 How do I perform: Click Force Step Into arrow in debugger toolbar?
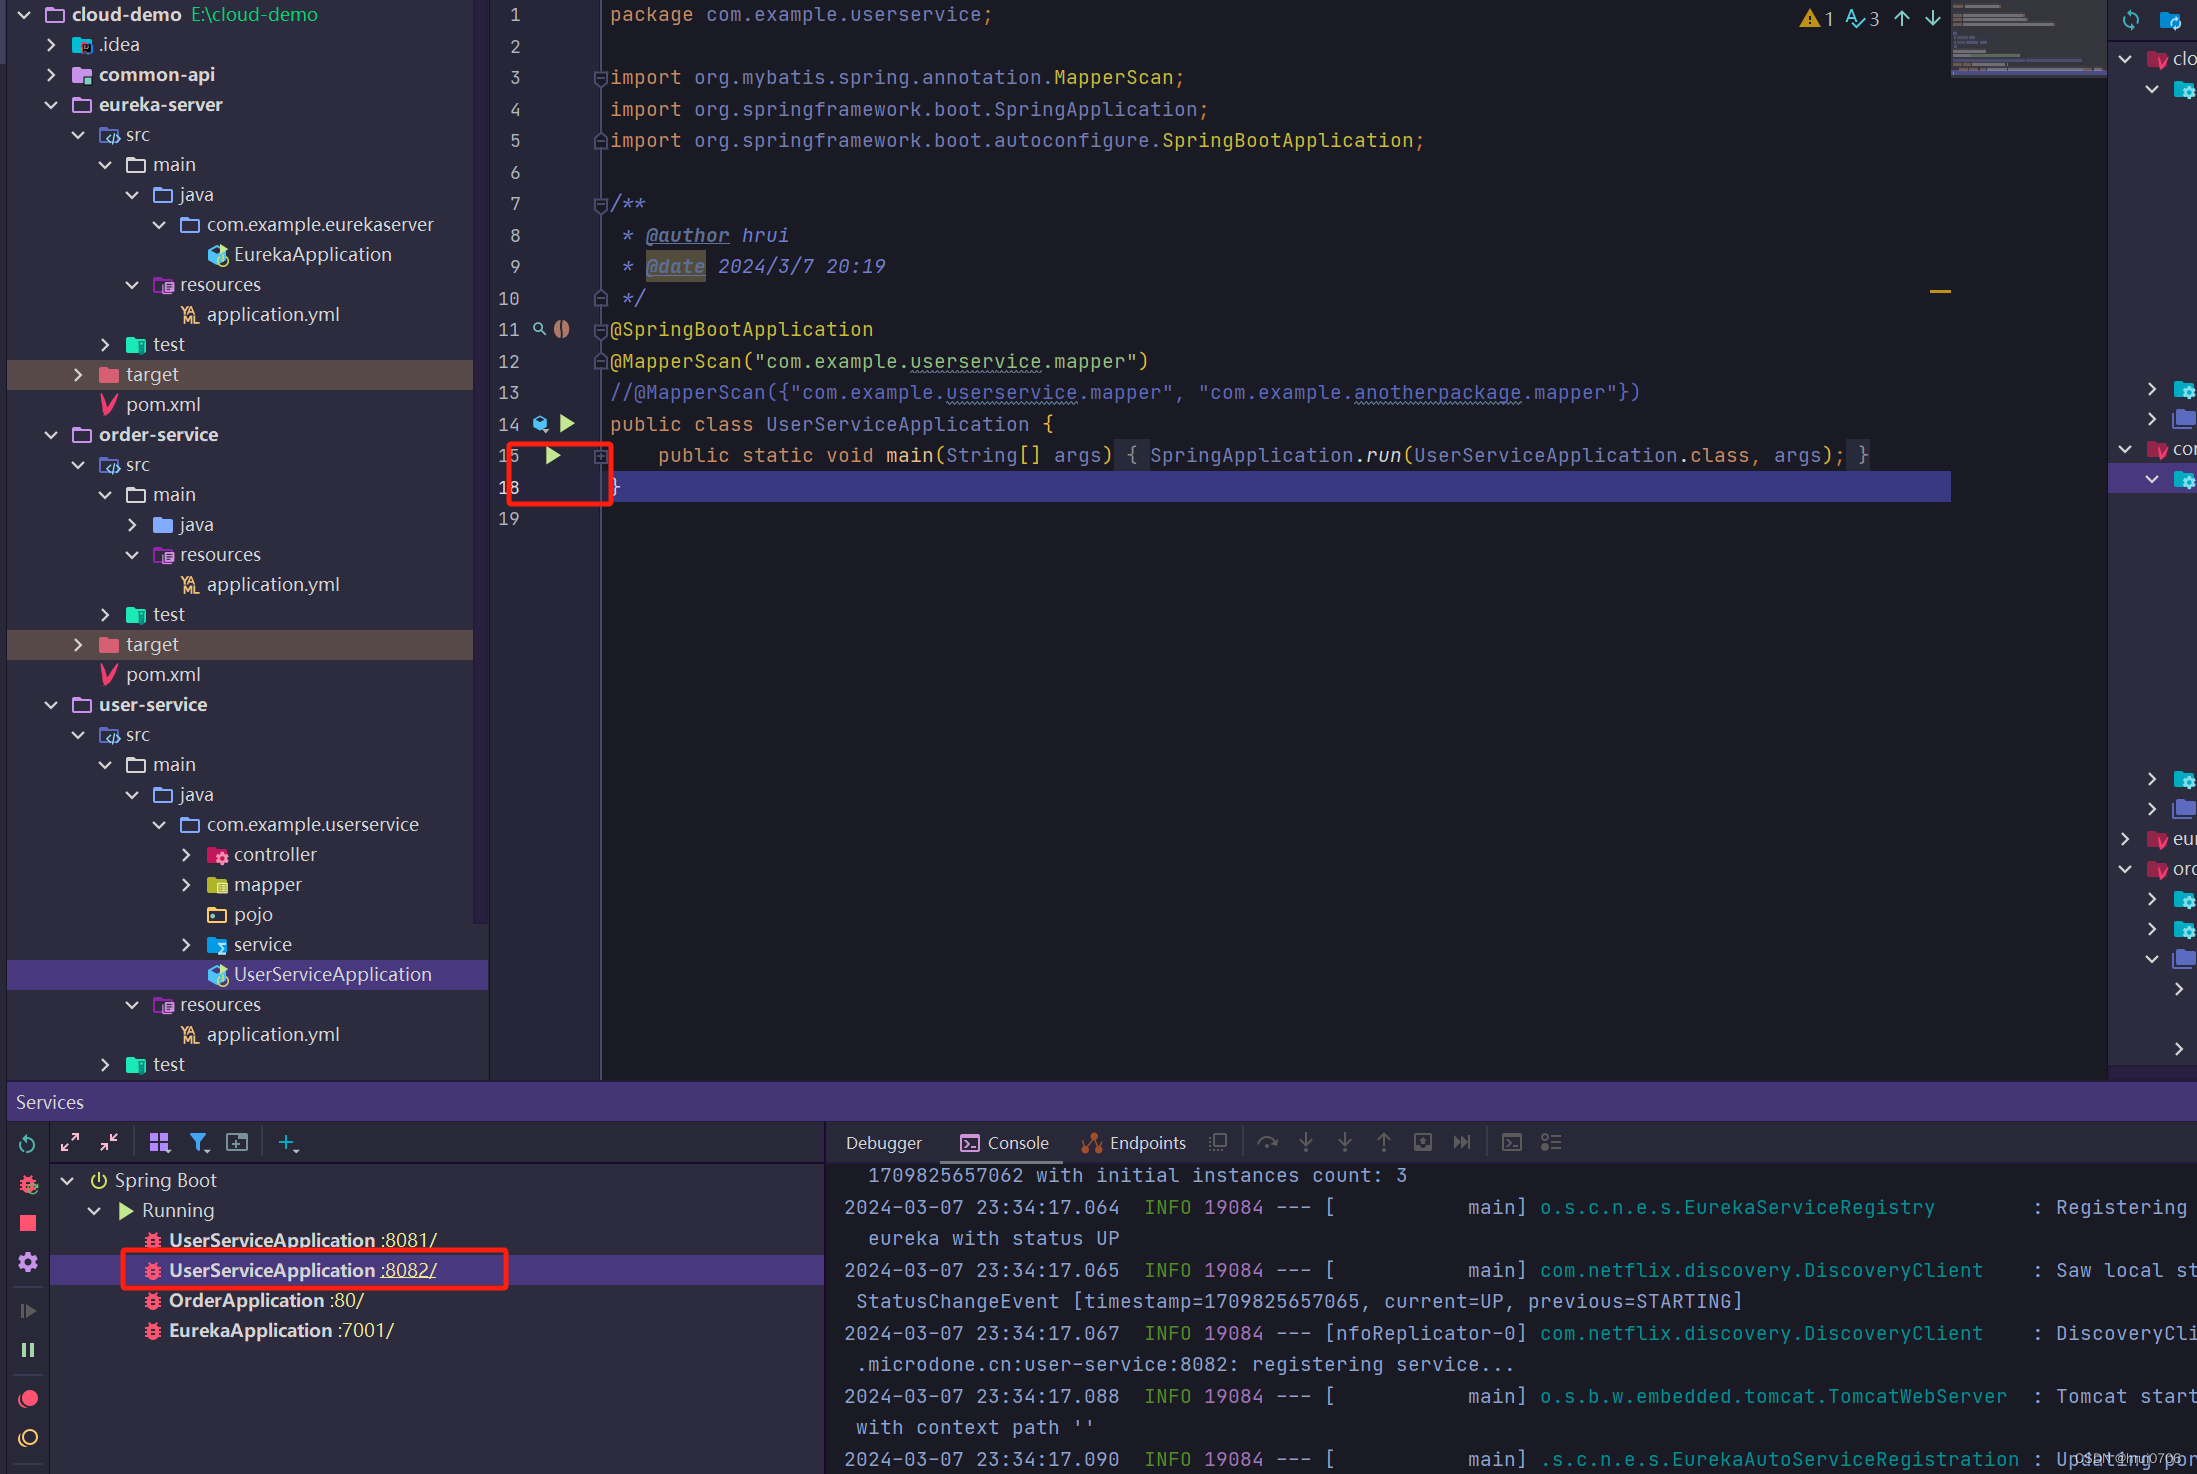coord(1345,1142)
